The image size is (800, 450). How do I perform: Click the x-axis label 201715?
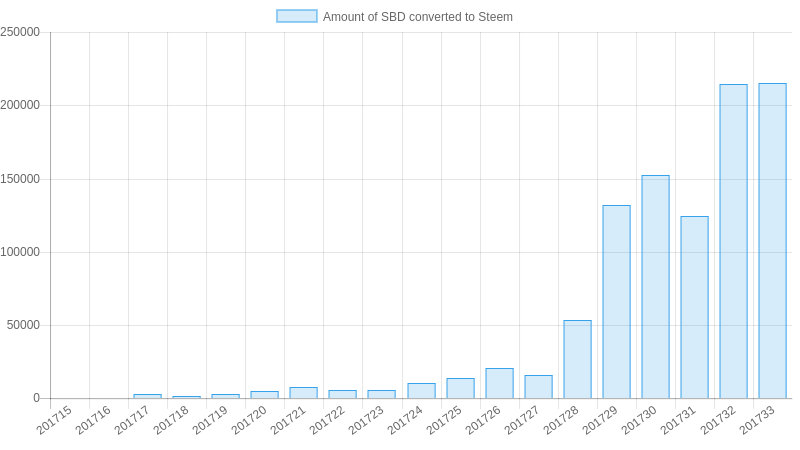(54, 420)
